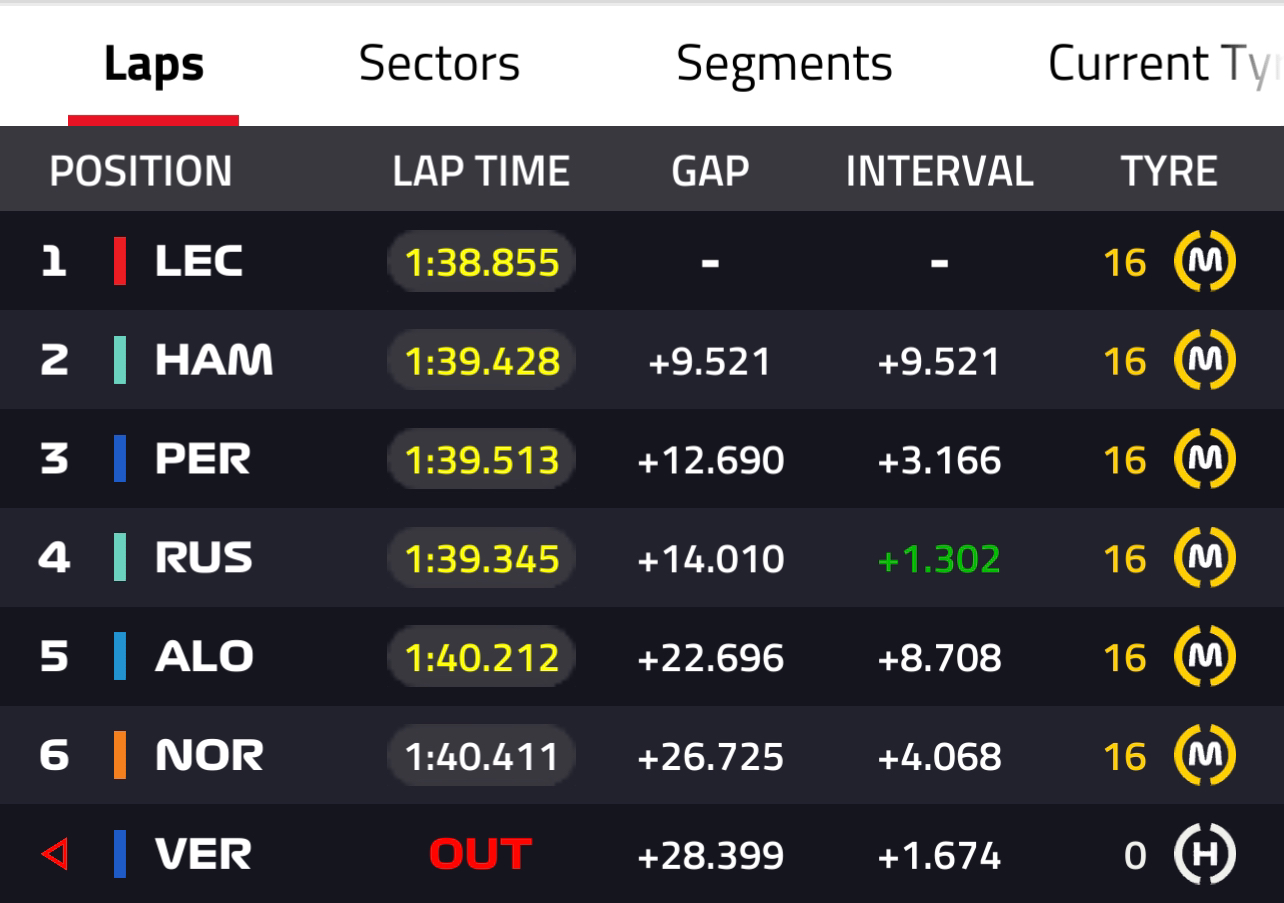Click the red pit arrow beside VER
Viewport: 1284px width, 903px height.
click(x=54, y=855)
